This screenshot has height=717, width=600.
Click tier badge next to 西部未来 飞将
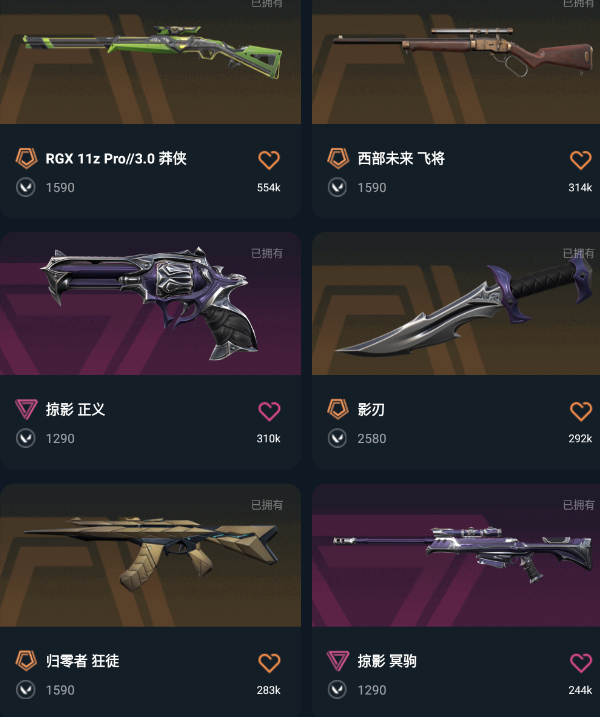(x=338, y=159)
